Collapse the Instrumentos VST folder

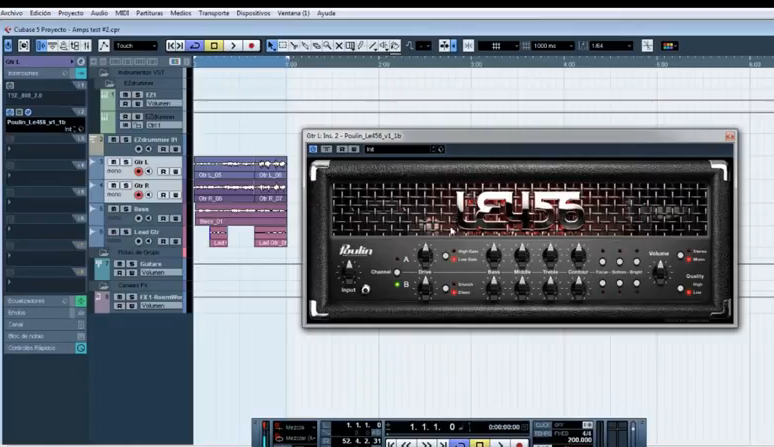(104, 73)
